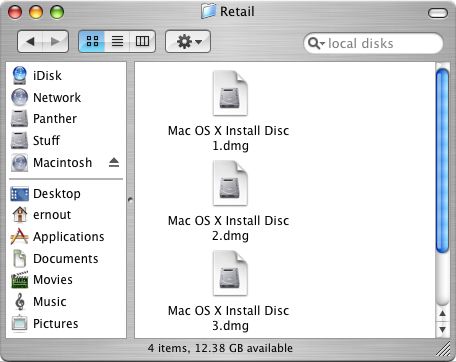Click the "Movies" sidebar label
Screen dimensions: 456x362
pos(53,280)
